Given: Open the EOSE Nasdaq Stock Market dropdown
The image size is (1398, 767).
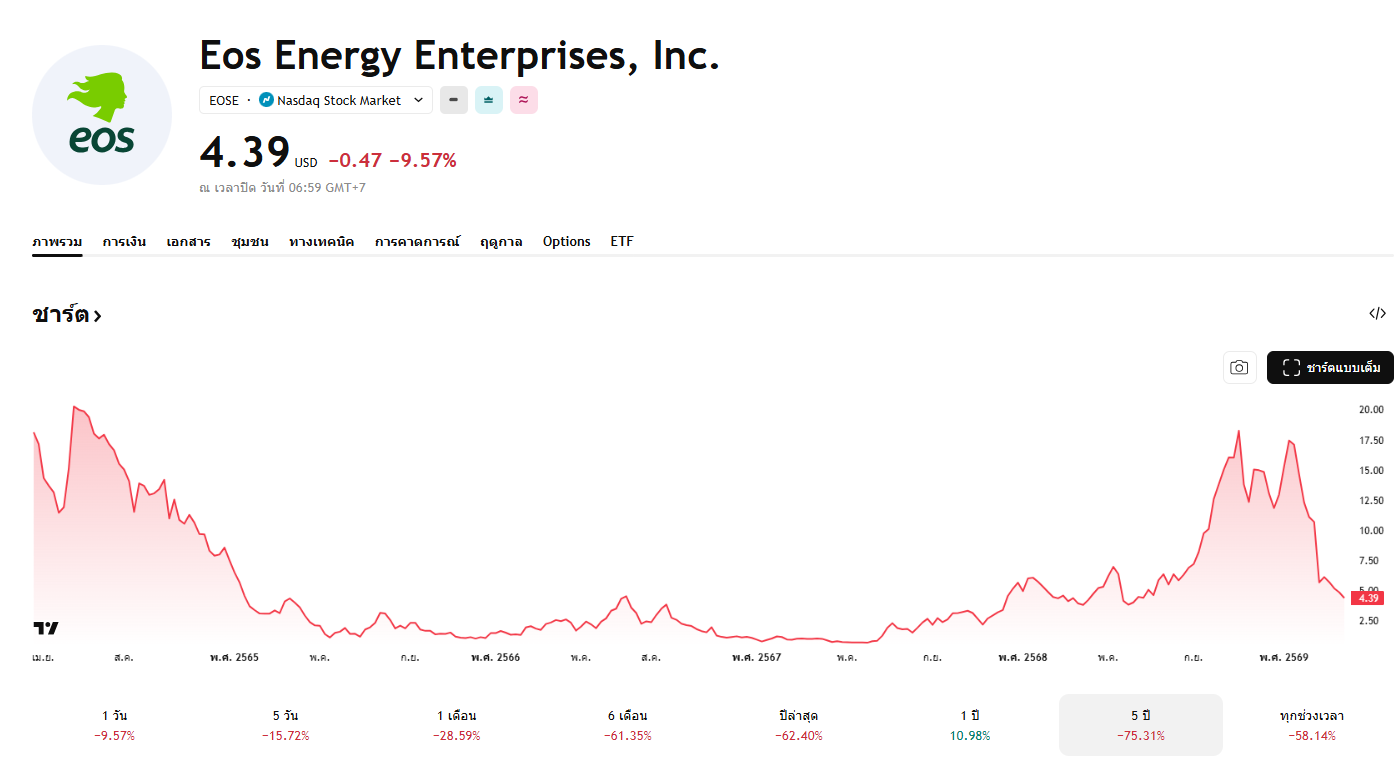Looking at the screenshot, I should (x=316, y=100).
